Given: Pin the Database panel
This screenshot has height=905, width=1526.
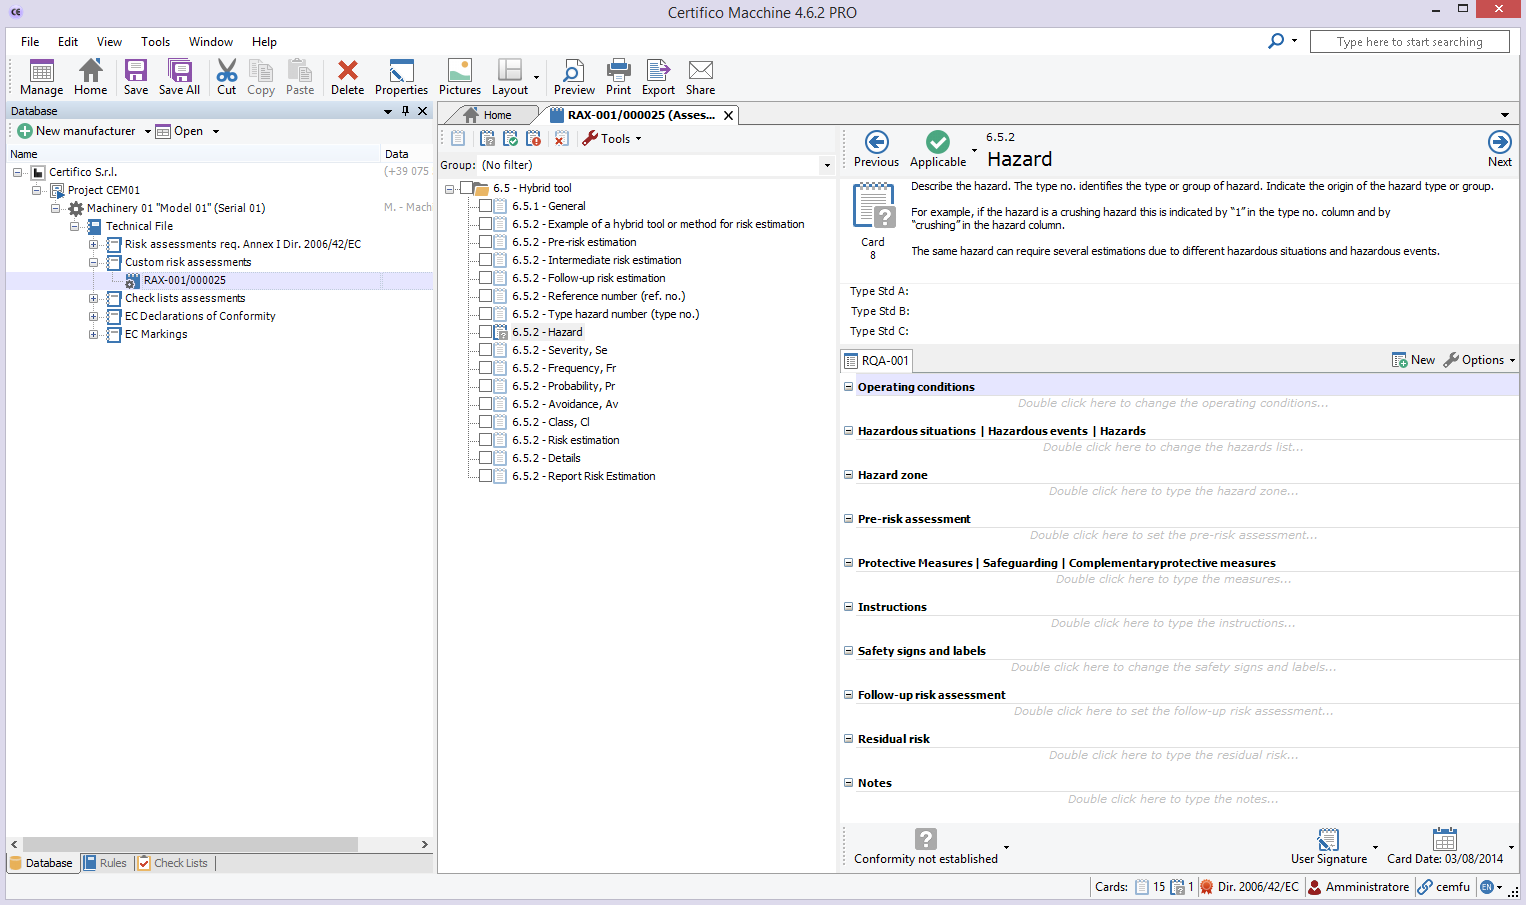Looking at the screenshot, I should click(405, 111).
